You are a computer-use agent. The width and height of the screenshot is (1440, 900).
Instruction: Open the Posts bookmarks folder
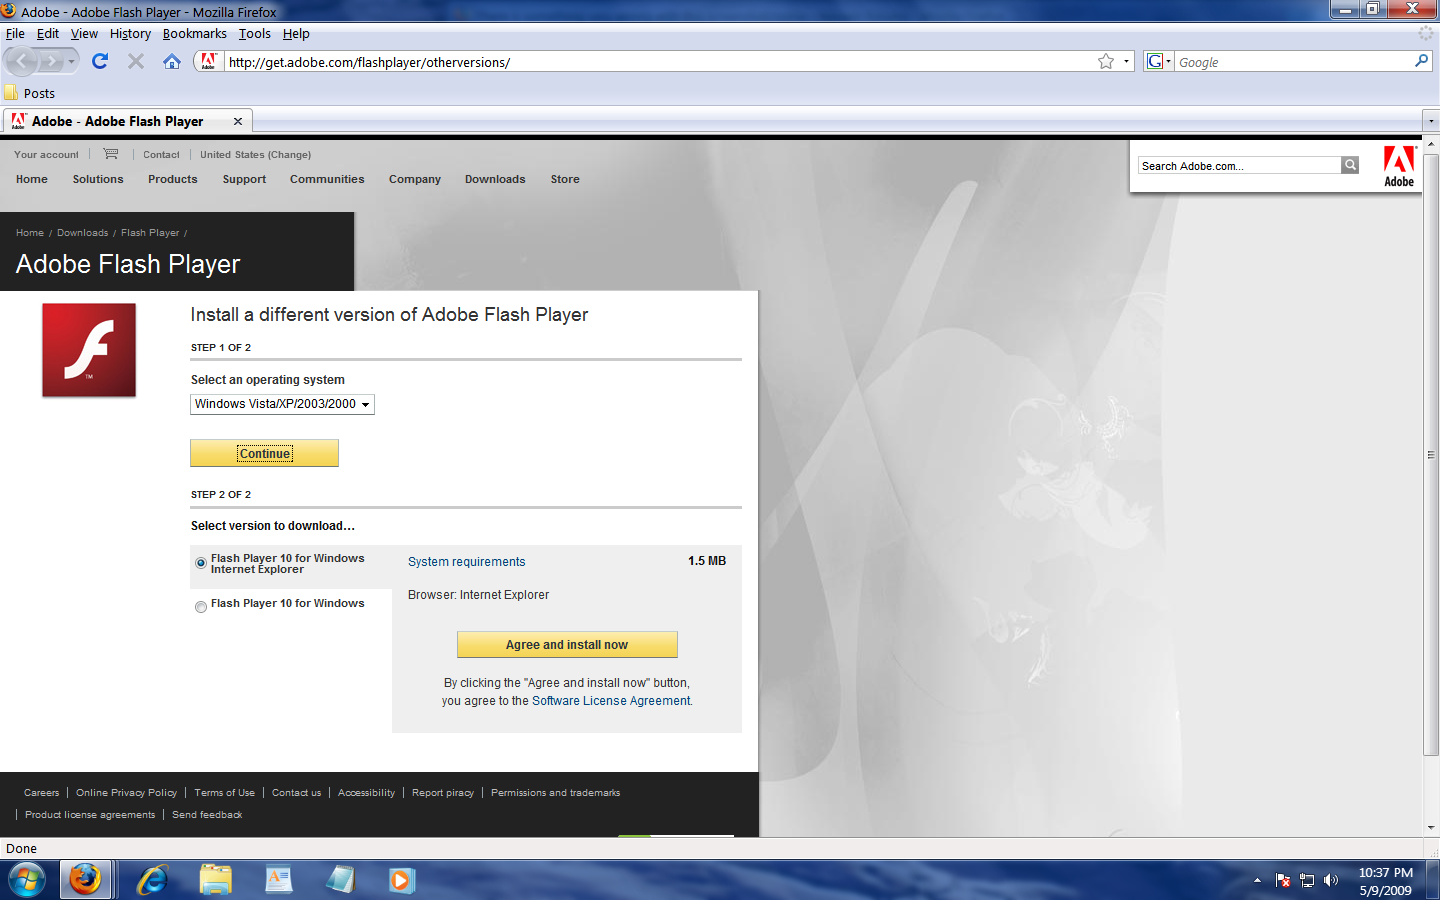point(29,93)
